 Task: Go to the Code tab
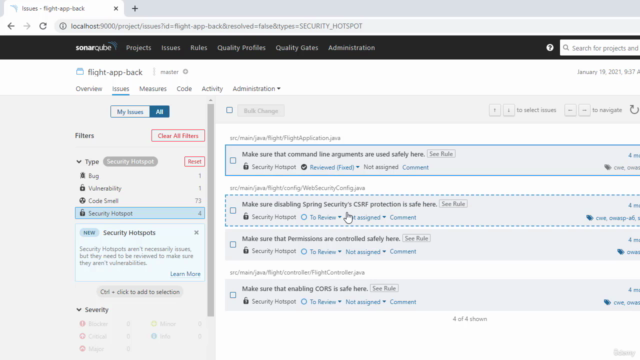click(x=184, y=89)
